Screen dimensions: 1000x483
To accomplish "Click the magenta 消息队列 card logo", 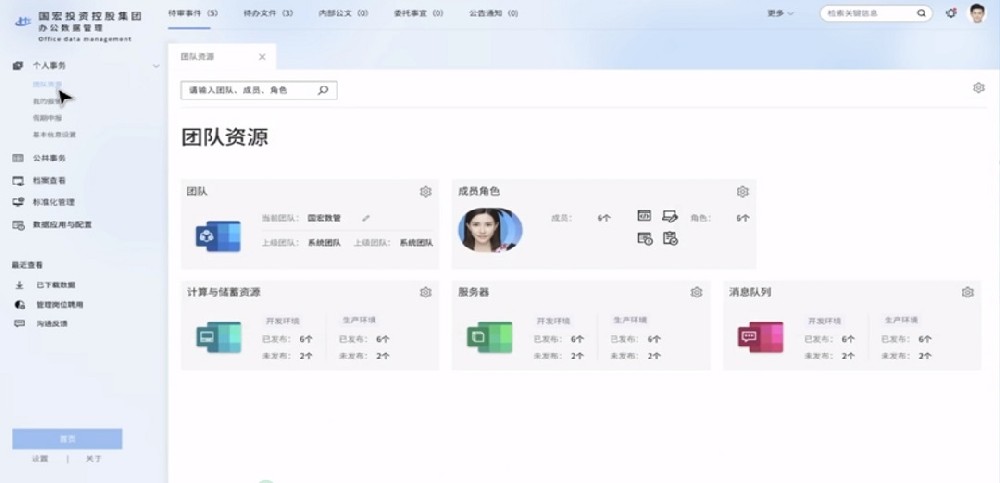I will tap(760, 338).
